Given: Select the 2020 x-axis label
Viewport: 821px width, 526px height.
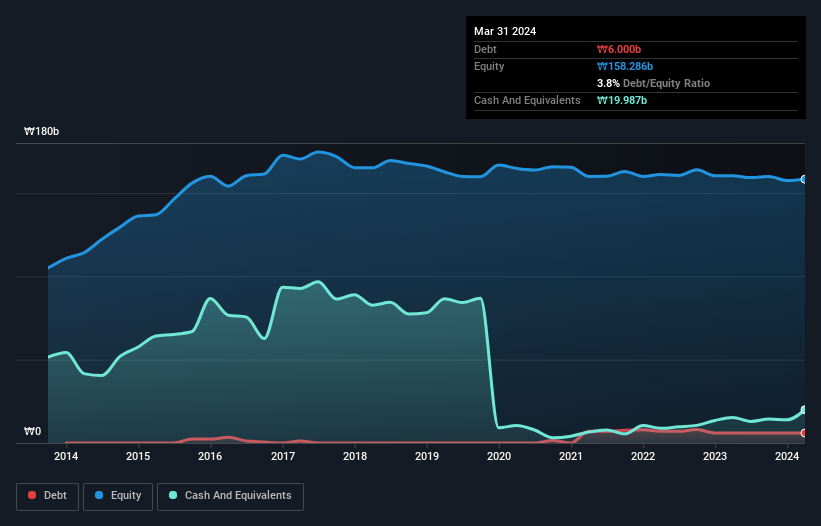Looking at the screenshot, I should pyautogui.click(x=499, y=456).
